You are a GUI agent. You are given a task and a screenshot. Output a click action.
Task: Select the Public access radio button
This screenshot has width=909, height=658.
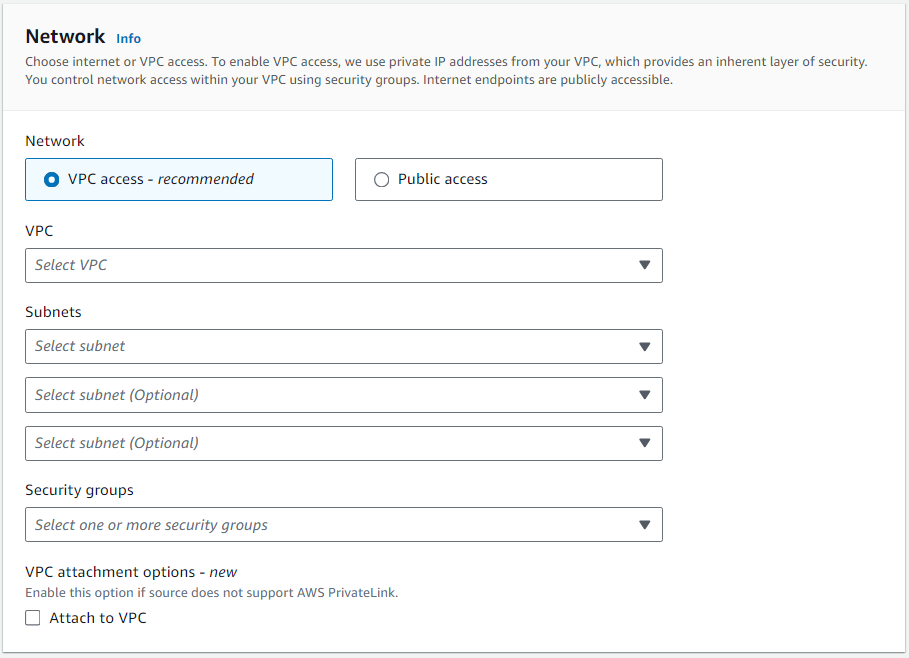[x=381, y=180]
